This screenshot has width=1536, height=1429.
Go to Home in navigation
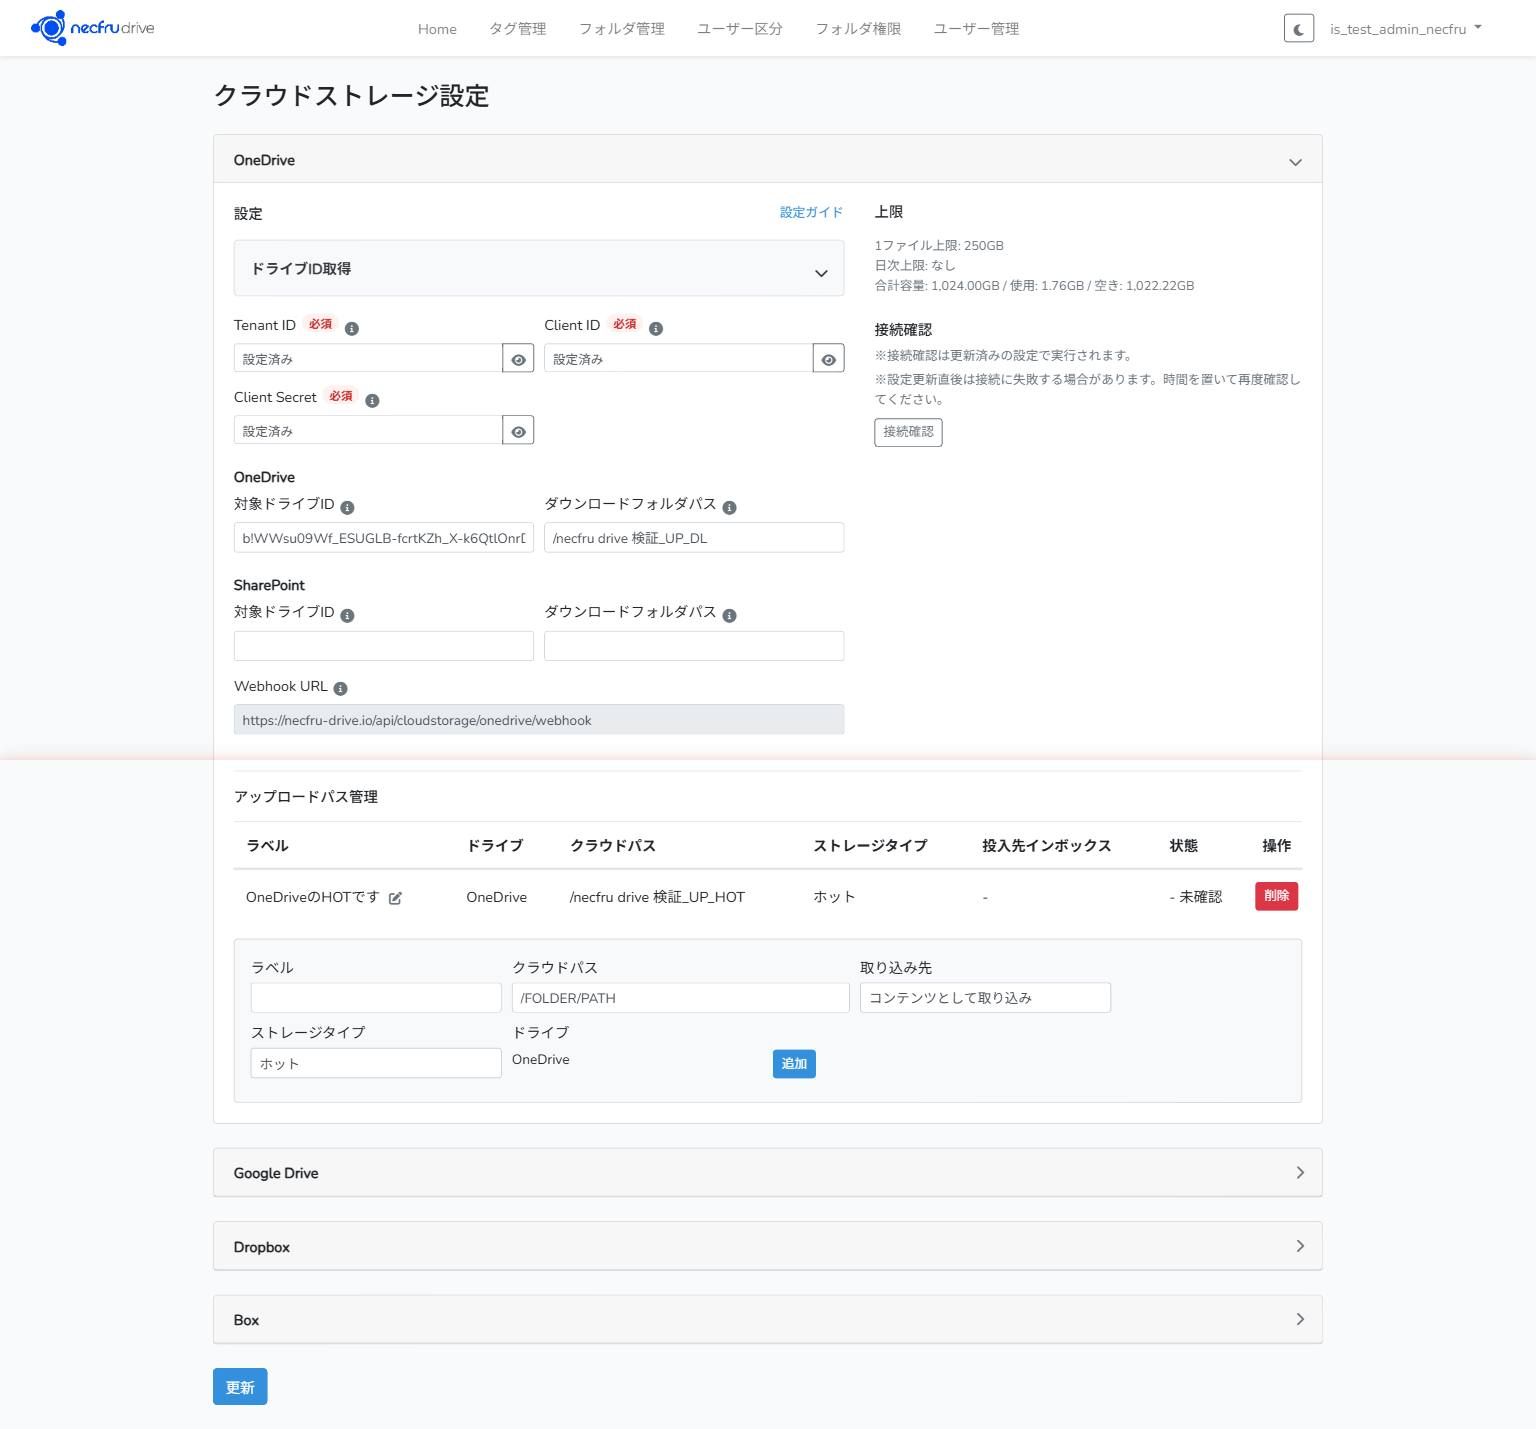pyautogui.click(x=437, y=29)
